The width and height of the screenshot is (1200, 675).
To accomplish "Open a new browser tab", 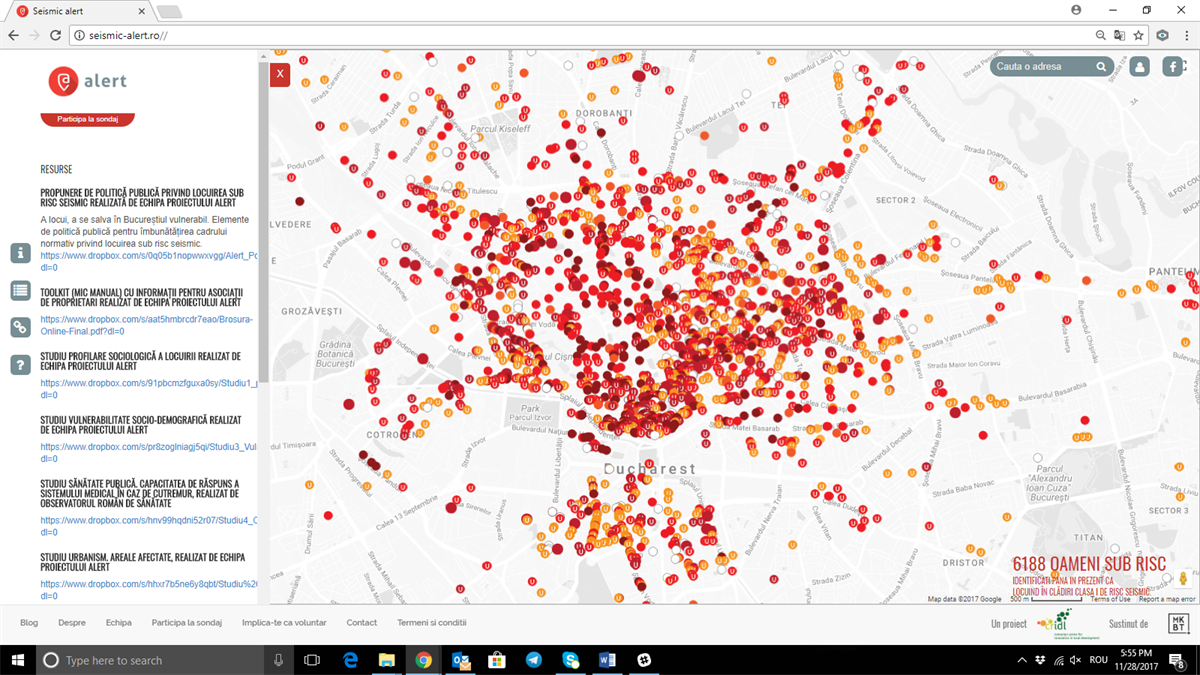I will (x=169, y=11).
